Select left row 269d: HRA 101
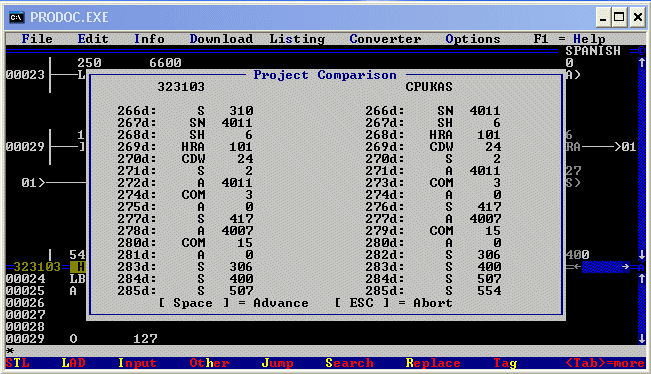Image resolution: width=651 pixels, height=374 pixels. coord(185,147)
